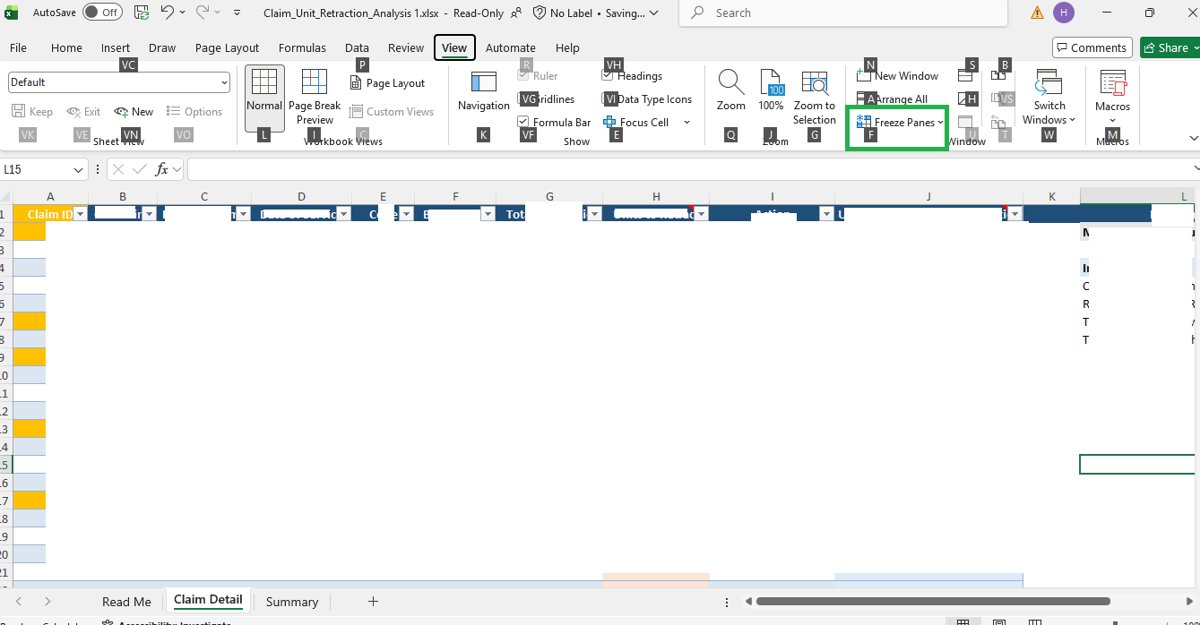
Task: Toggle the Formula Bar checkbox
Action: coord(524,122)
